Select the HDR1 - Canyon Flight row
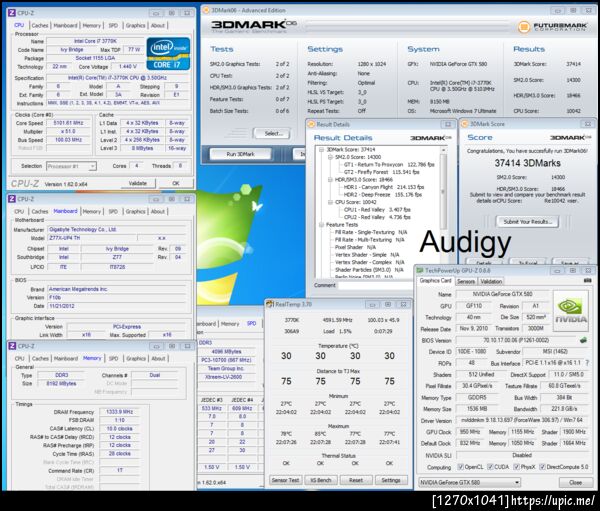 point(384,187)
